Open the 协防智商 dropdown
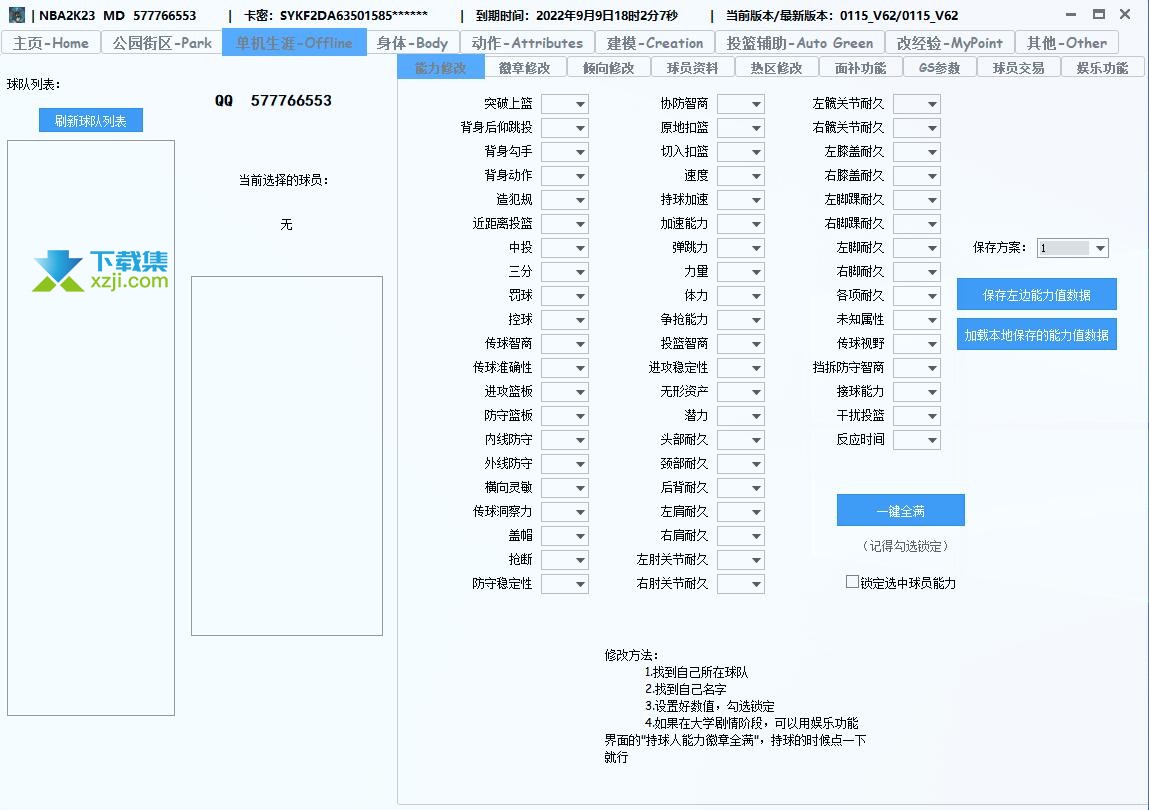This screenshot has height=810, width=1149. click(x=741, y=104)
